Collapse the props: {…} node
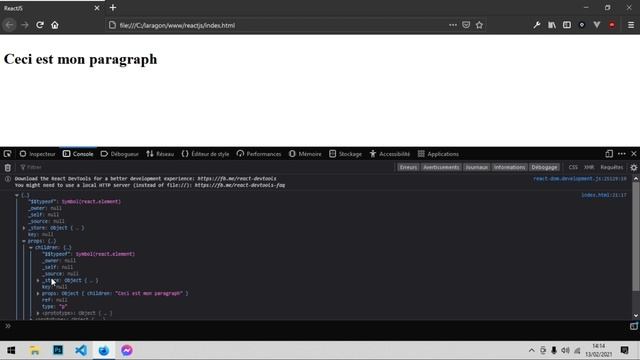The height and width of the screenshot is (360, 640). pos(24,241)
